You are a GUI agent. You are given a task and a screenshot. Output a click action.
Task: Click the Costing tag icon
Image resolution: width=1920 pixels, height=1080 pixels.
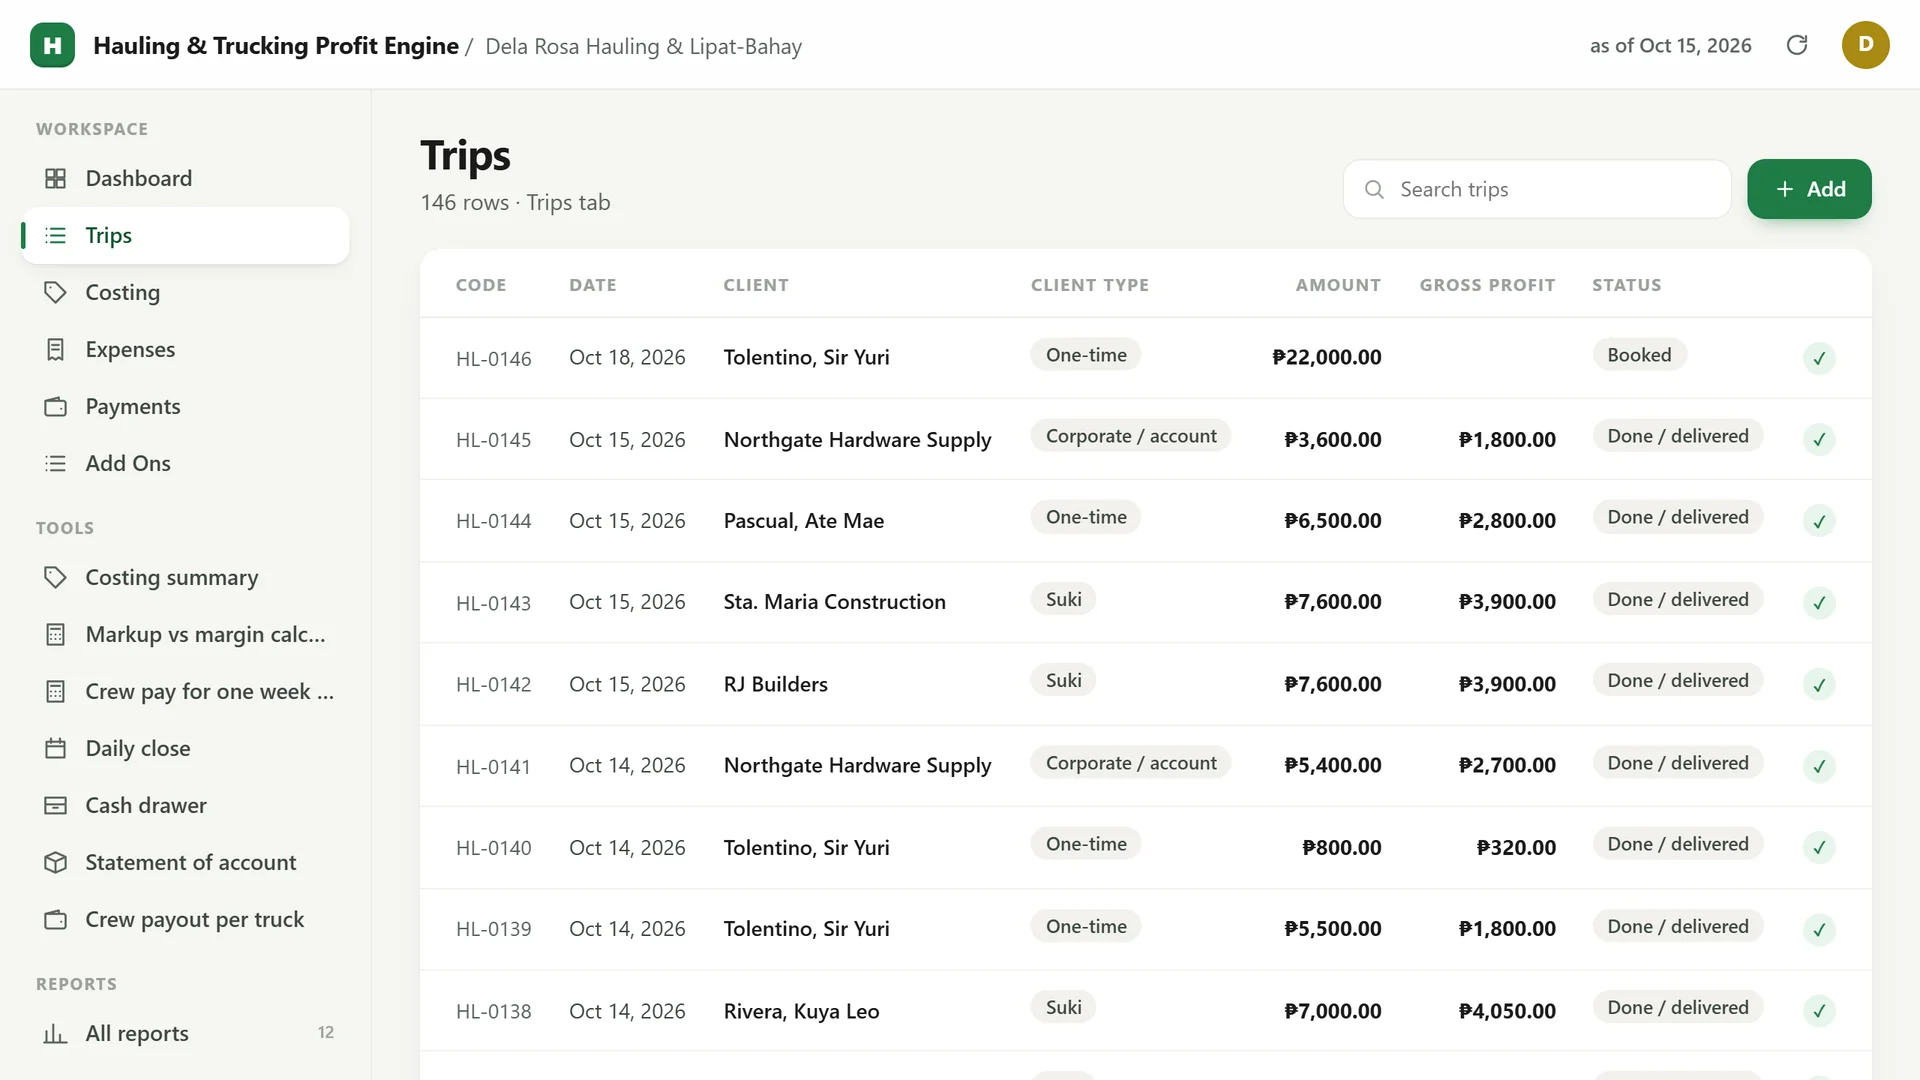(56, 292)
